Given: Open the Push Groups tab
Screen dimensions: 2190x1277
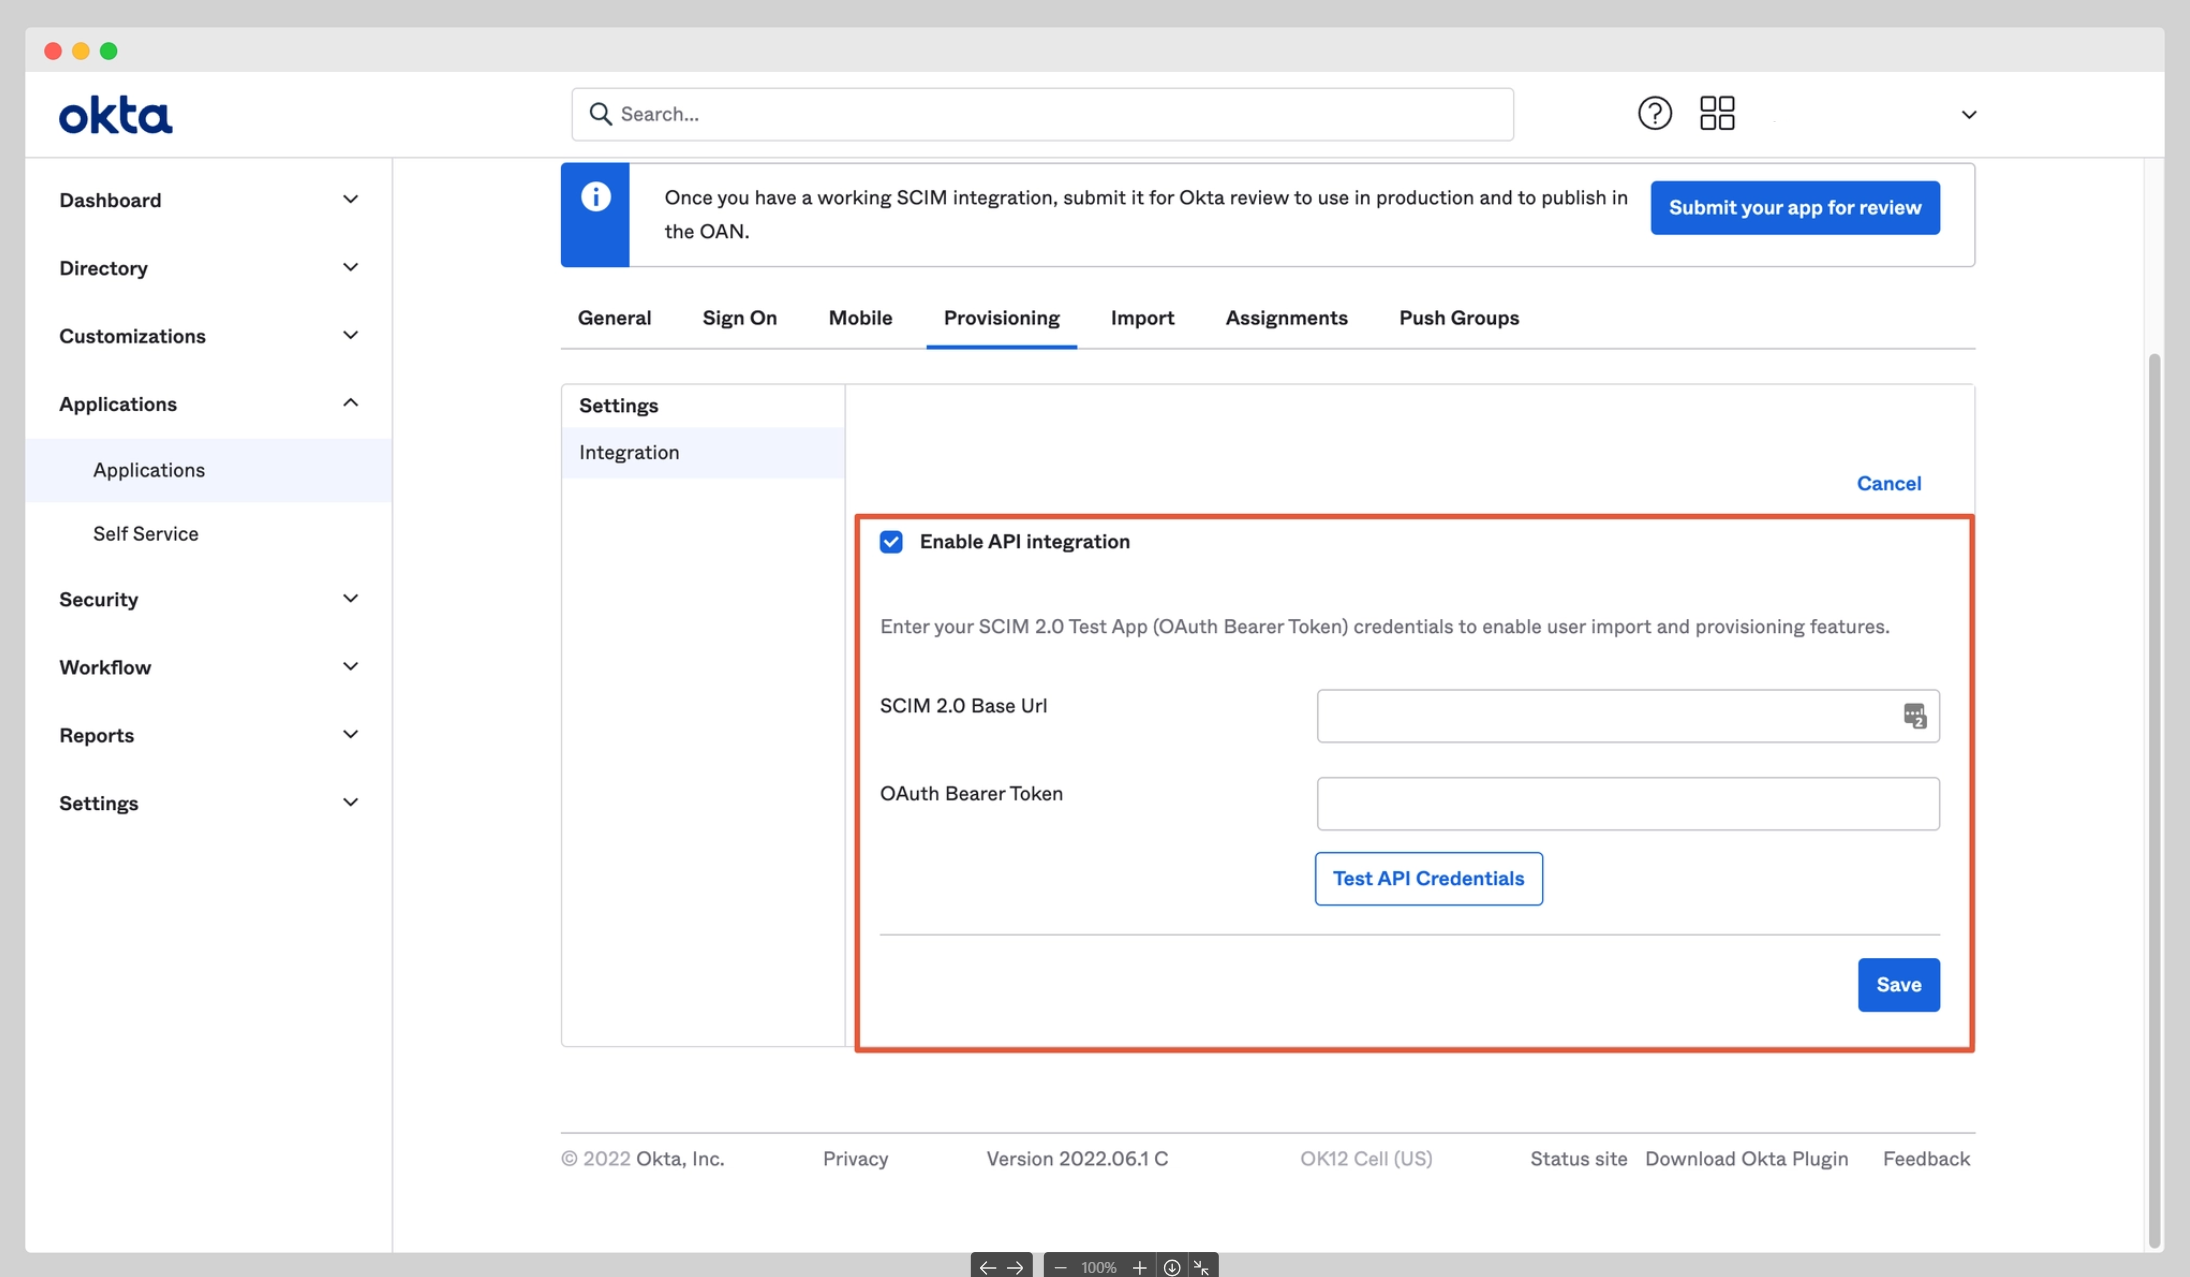Looking at the screenshot, I should (x=1458, y=318).
